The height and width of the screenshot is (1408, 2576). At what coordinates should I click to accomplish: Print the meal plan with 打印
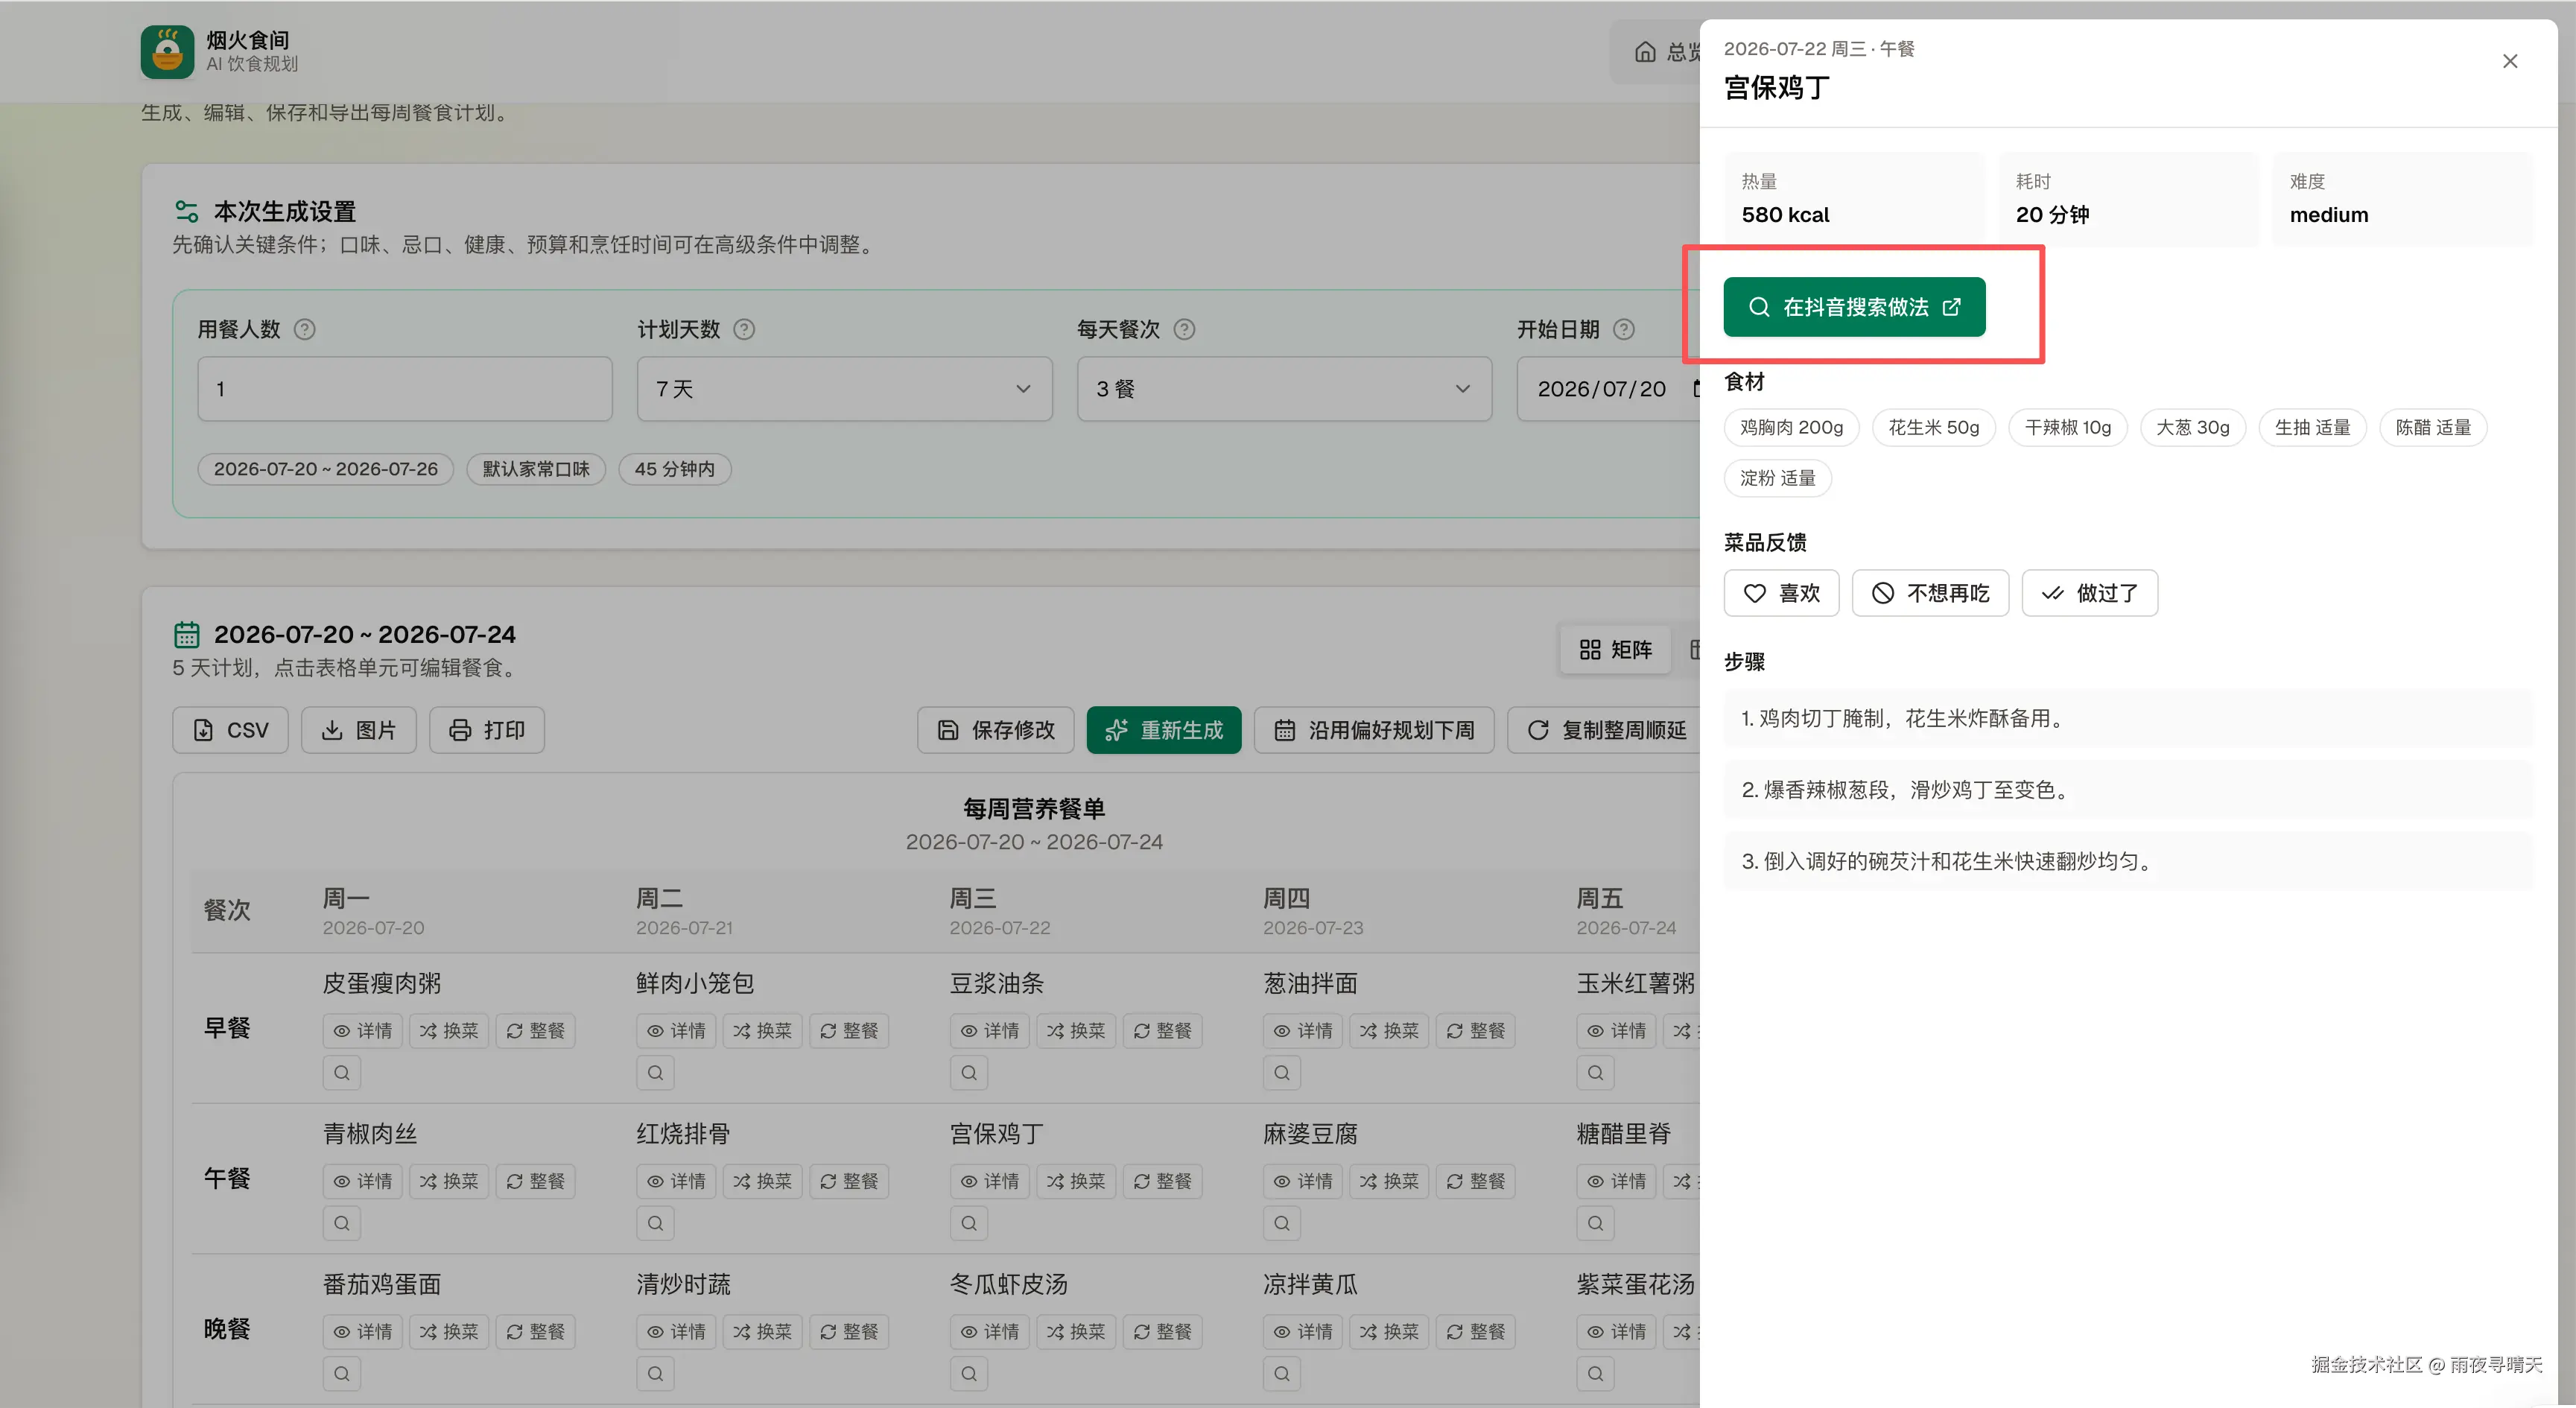[x=487, y=730]
